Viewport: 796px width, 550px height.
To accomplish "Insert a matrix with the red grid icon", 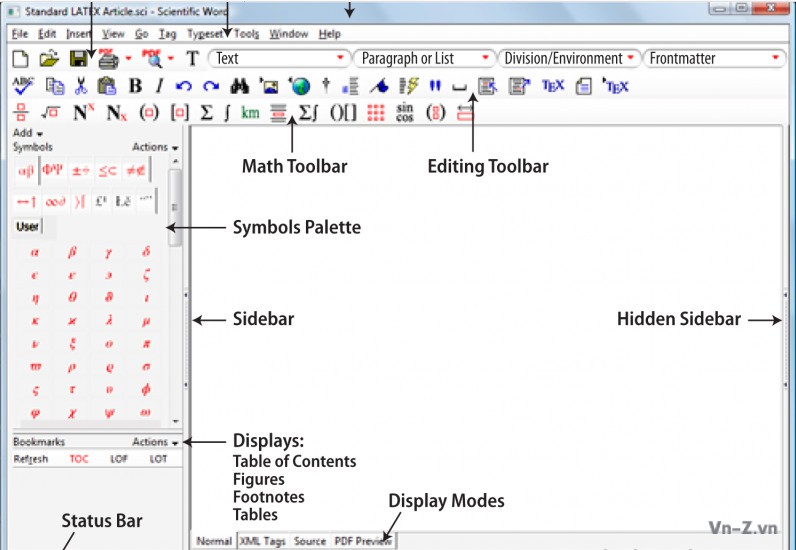I will pyautogui.click(x=376, y=113).
